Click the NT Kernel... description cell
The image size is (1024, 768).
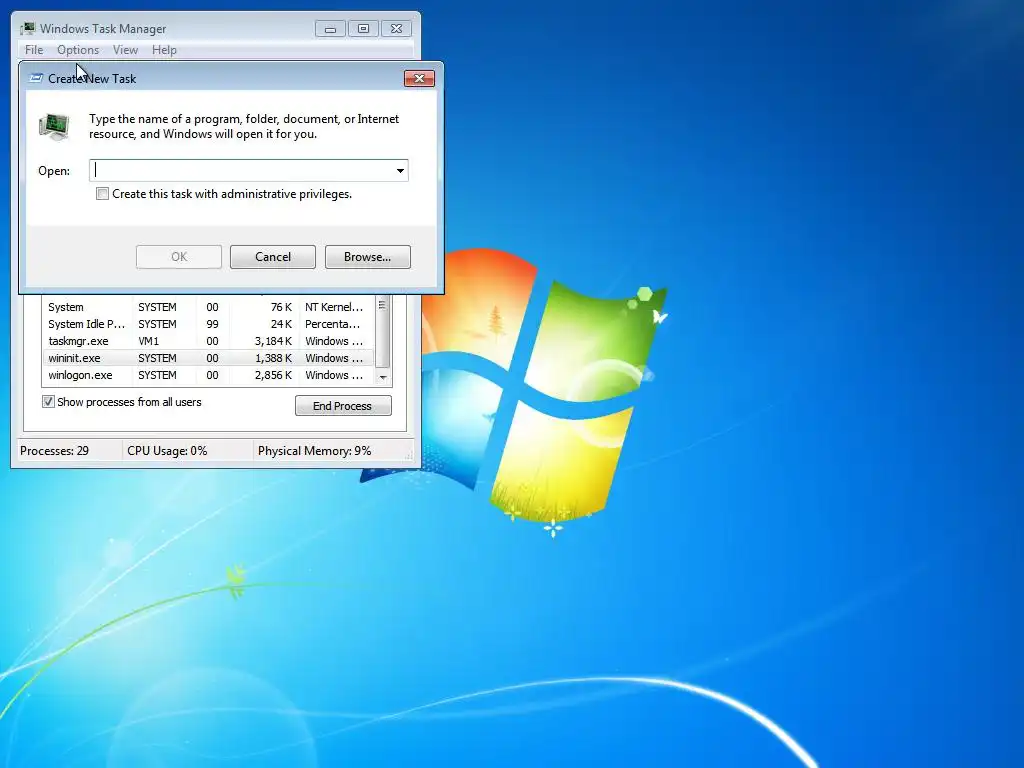point(334,307)
